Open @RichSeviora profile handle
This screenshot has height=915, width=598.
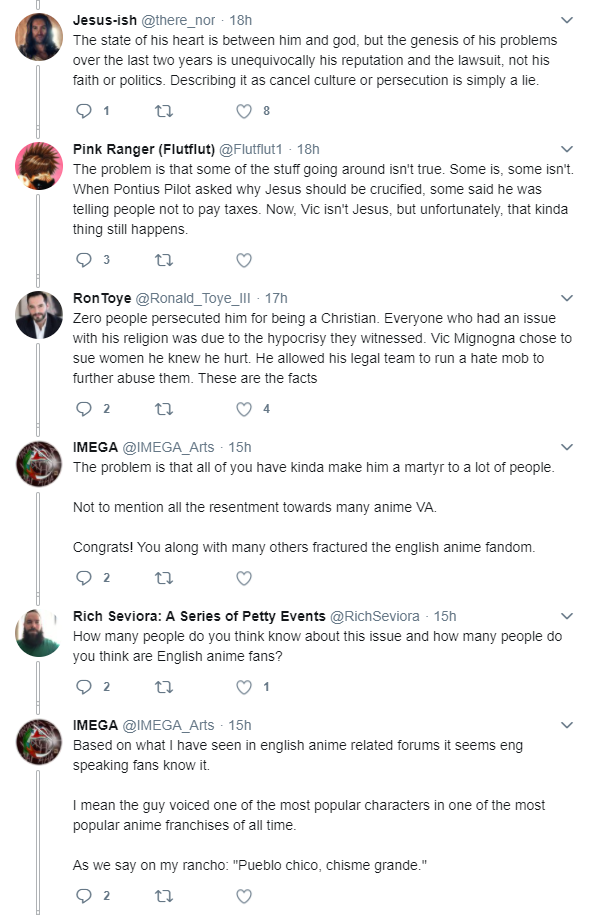point(375,616)
